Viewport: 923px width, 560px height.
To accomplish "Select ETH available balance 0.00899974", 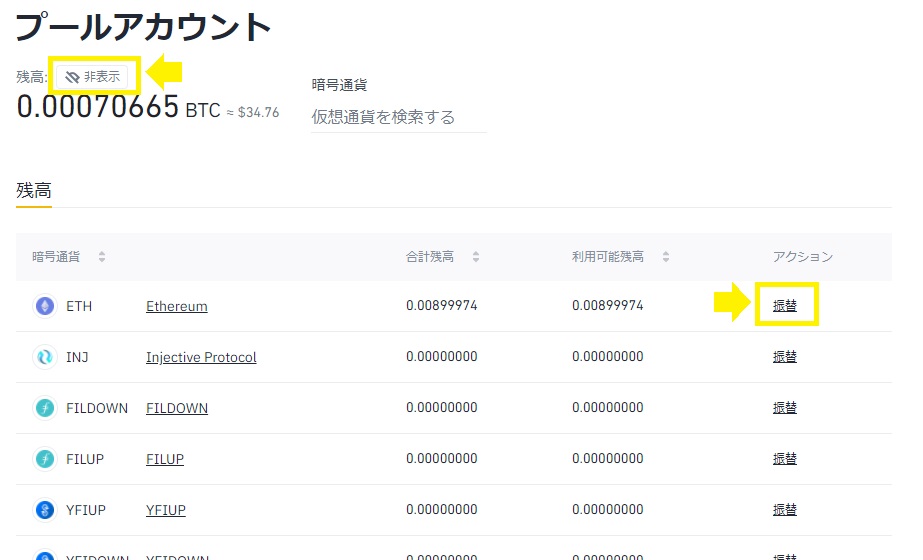I will [607, 306].
